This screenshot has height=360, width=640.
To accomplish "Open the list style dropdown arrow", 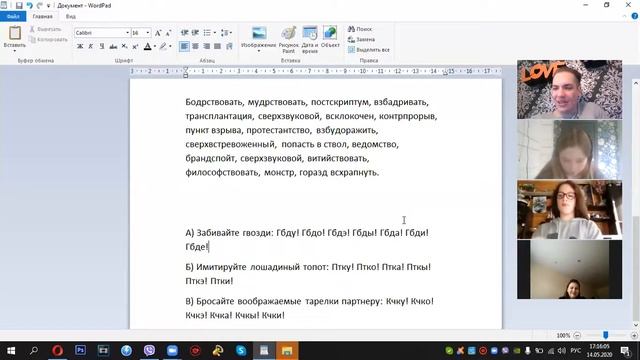I will pyautogui.click(x=215, y=33).
